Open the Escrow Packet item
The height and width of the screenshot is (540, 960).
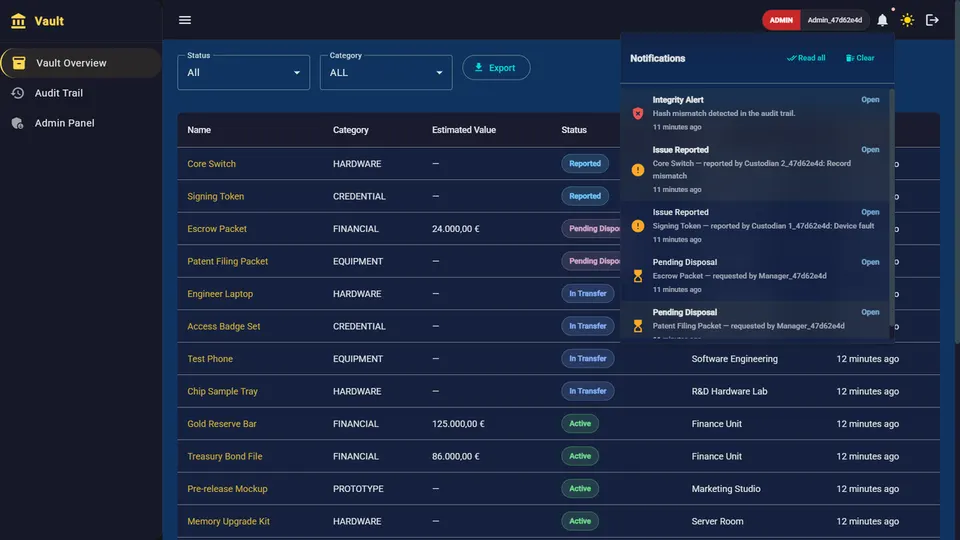click(217, 229)
